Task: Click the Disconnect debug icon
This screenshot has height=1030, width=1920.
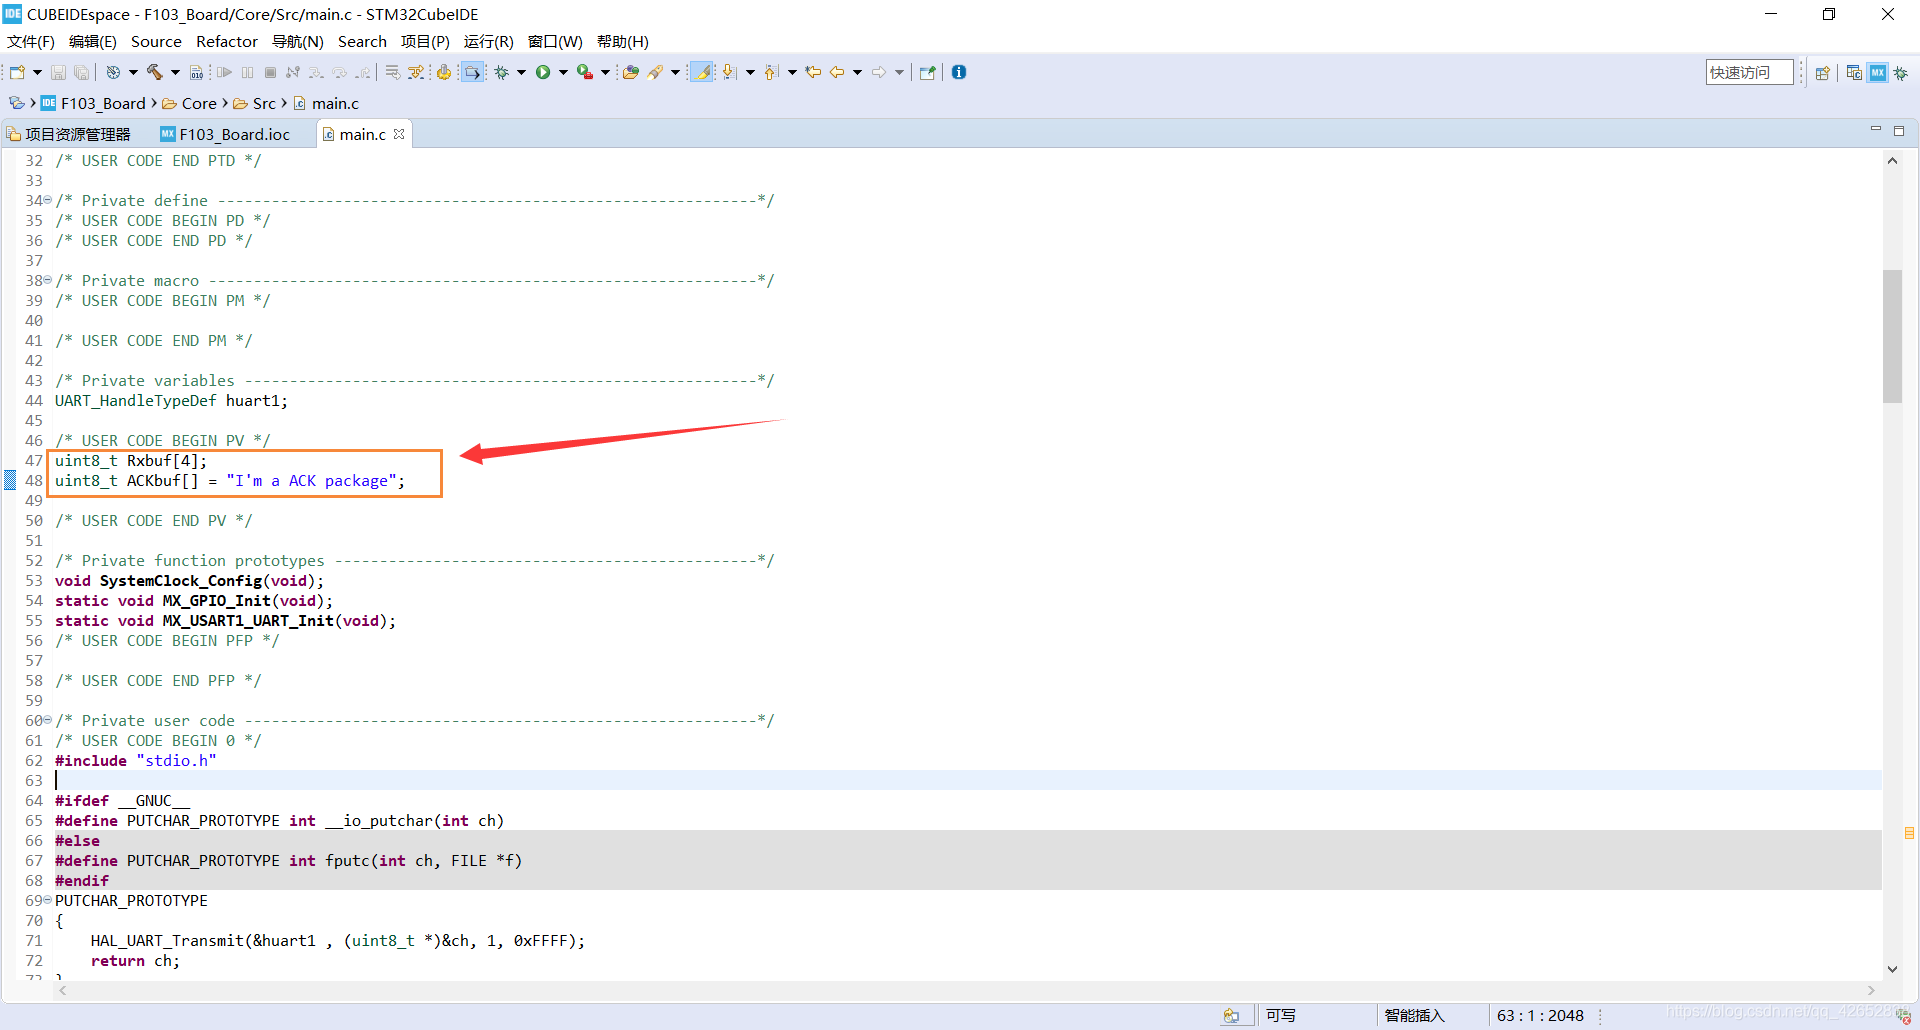Action: [293, 72]
